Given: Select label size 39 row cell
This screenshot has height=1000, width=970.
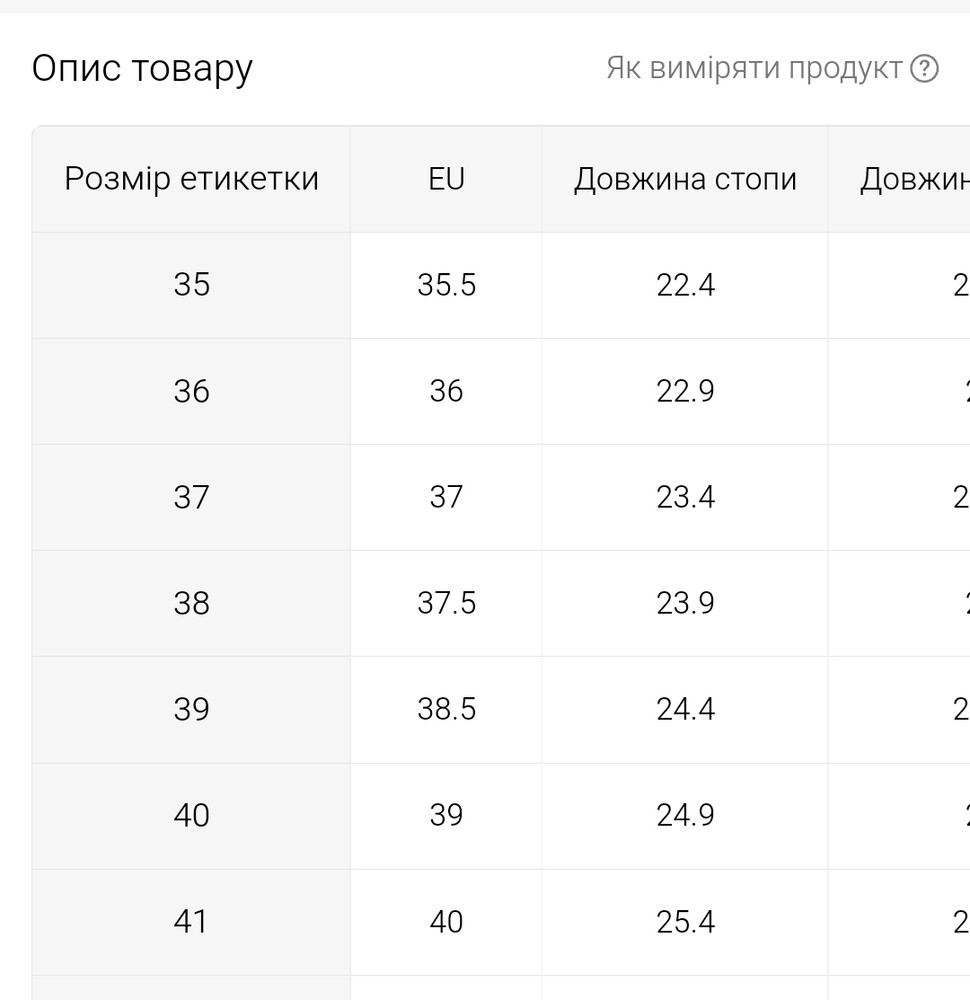Looking at the screenshot, I should [191, 710].
